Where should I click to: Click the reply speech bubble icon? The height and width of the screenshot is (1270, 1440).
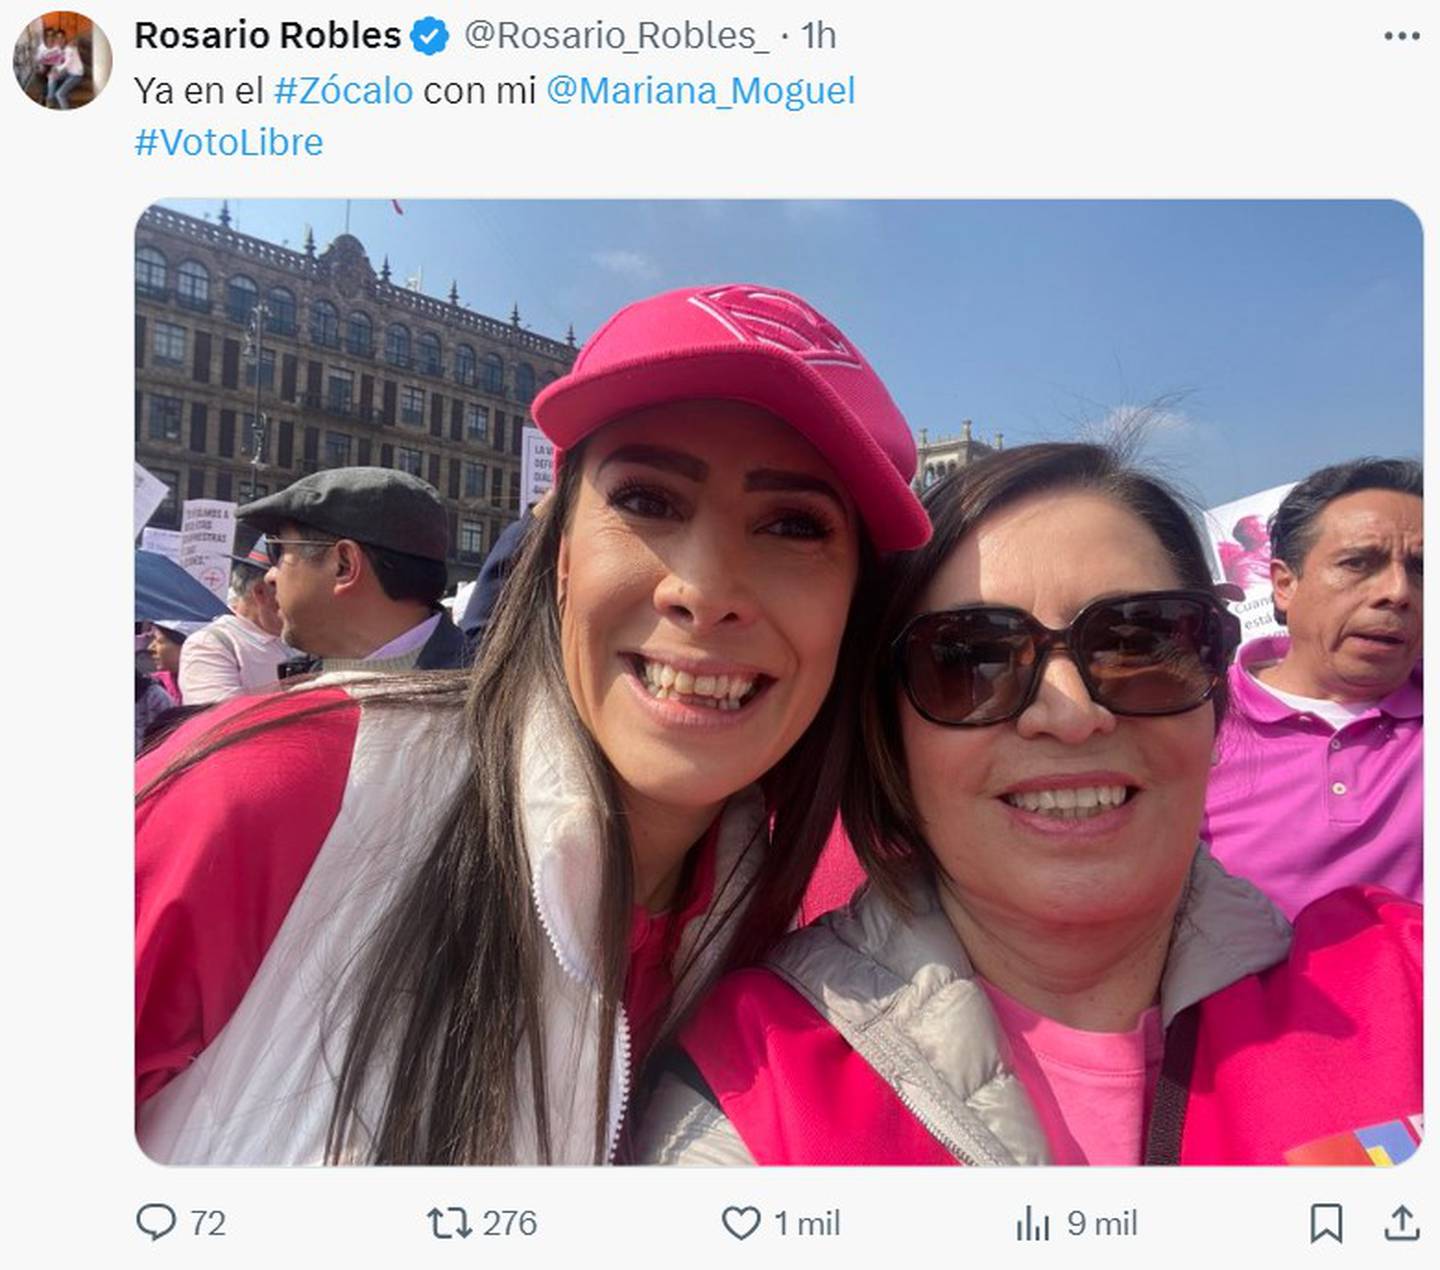pos(155,1223)
